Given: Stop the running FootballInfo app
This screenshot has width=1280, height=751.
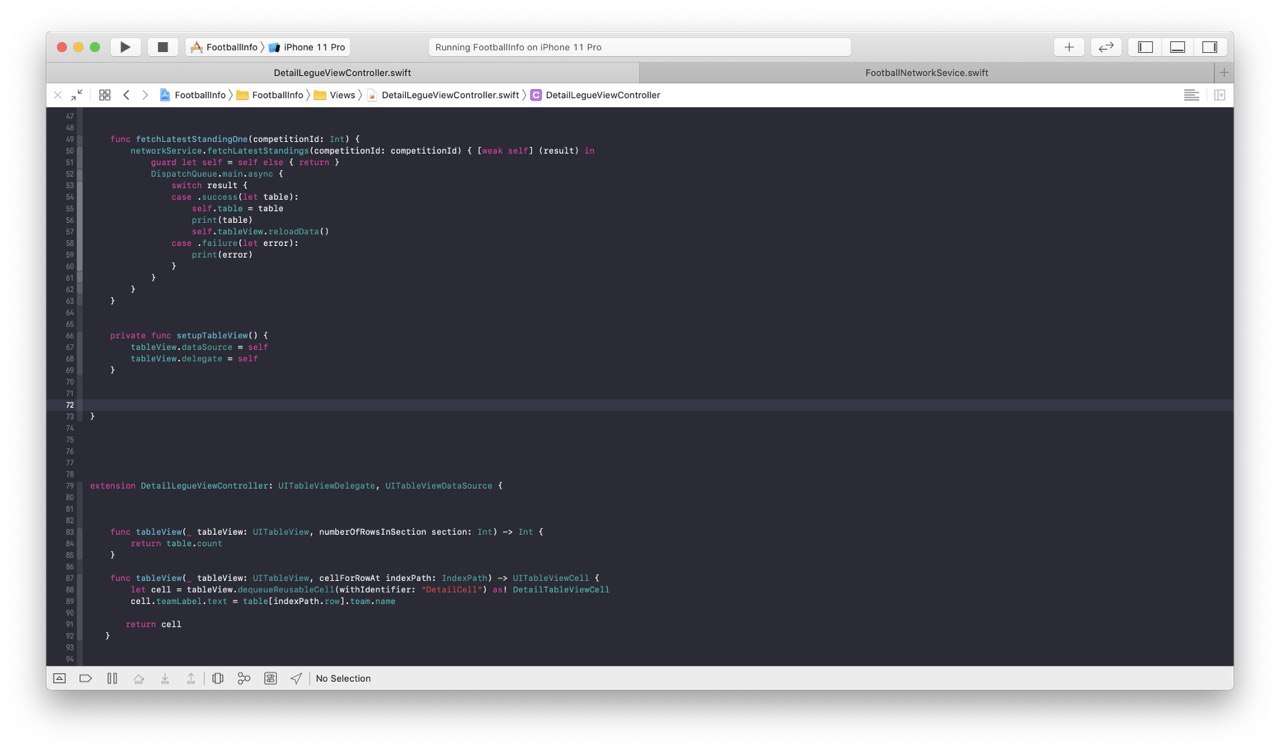Looking at the screenshot, I should [162, 47].
